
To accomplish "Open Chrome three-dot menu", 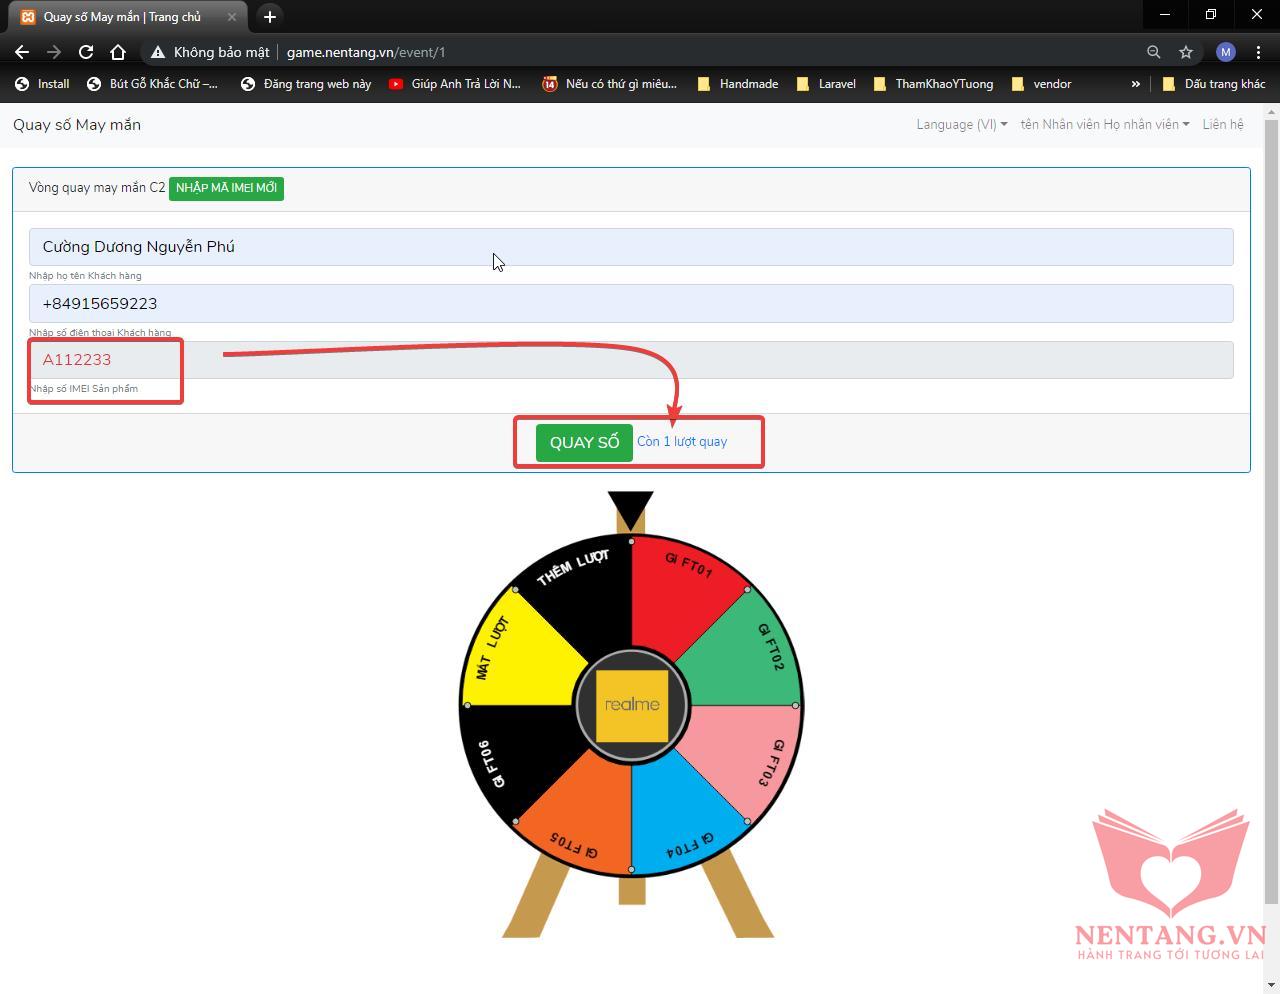I will 1258,52.
